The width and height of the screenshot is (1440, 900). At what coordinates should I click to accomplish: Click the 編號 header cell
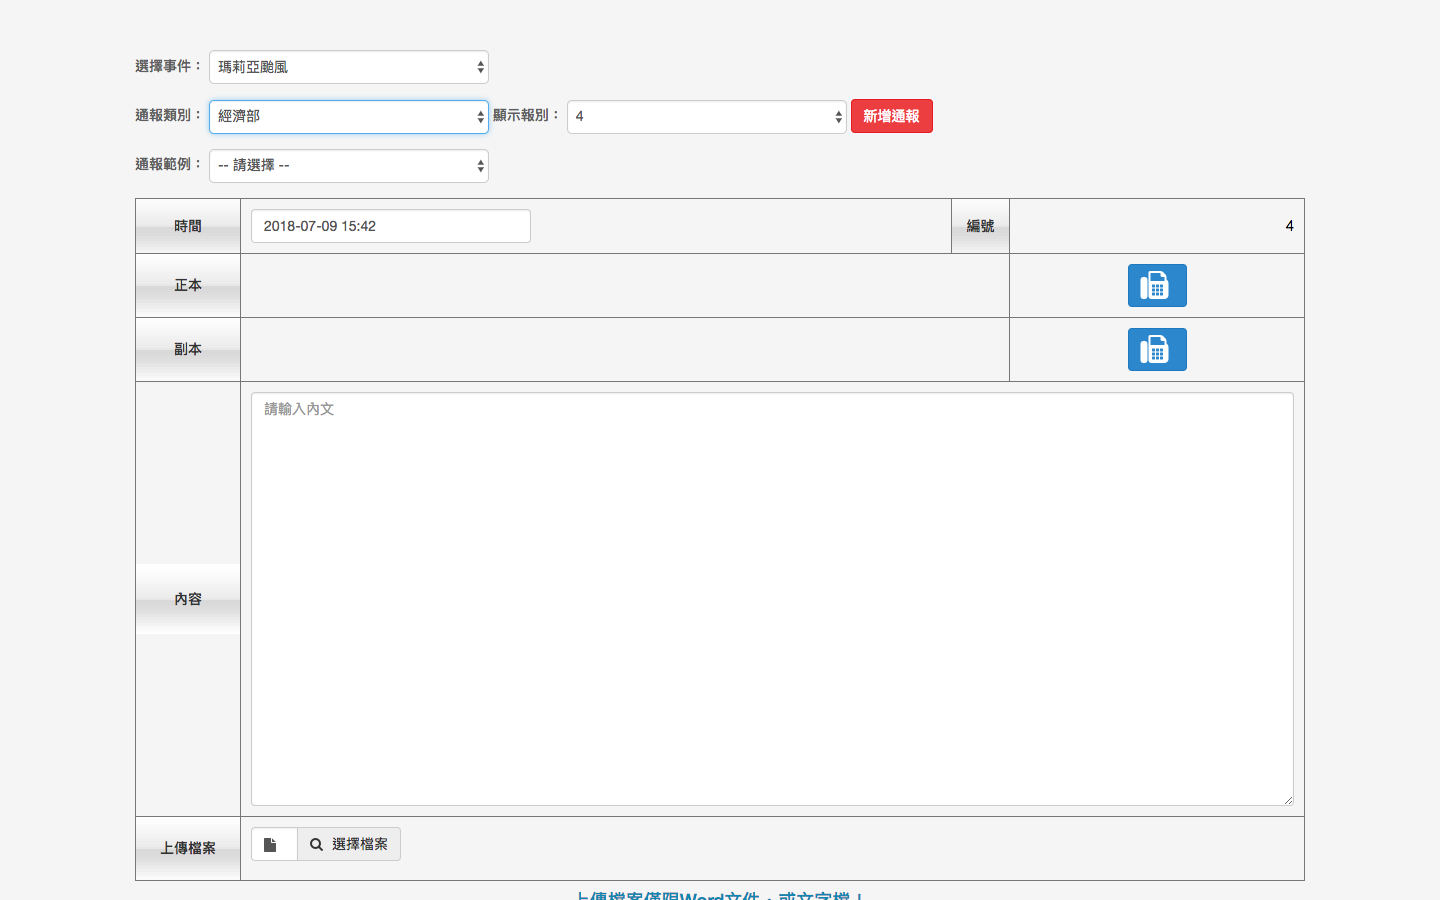(x=980, y=226)
